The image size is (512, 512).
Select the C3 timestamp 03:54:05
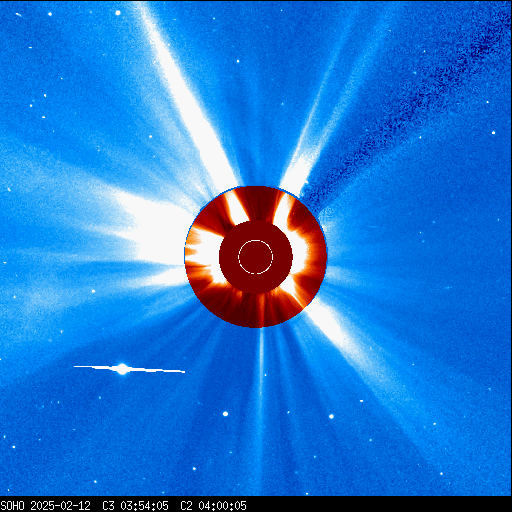pyautogui.click(x=144, y=506)
